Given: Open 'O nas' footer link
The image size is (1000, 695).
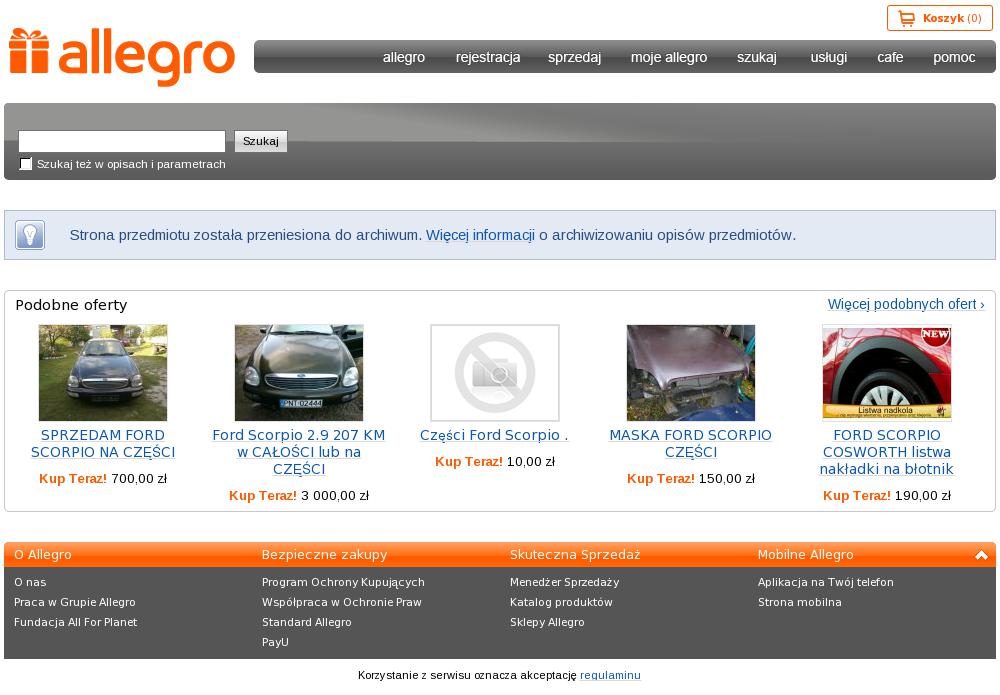Looking at the screenshot, I should [30, 582].
